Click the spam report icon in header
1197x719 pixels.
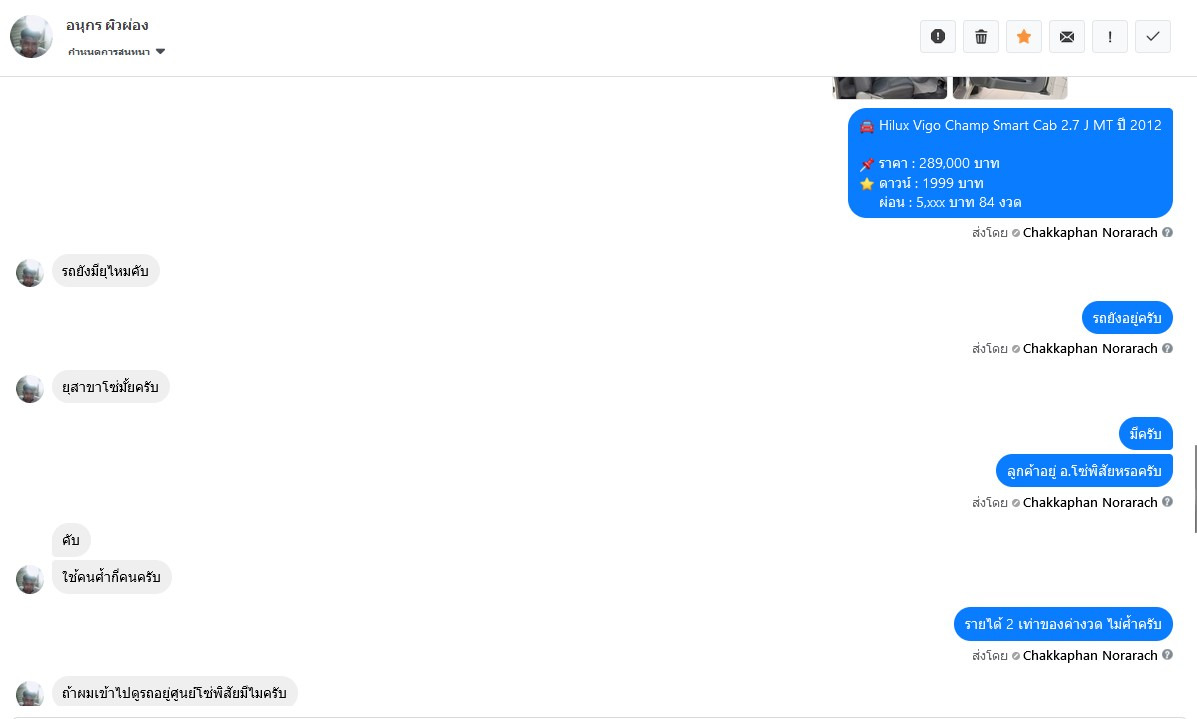click(x=937, y=37)
